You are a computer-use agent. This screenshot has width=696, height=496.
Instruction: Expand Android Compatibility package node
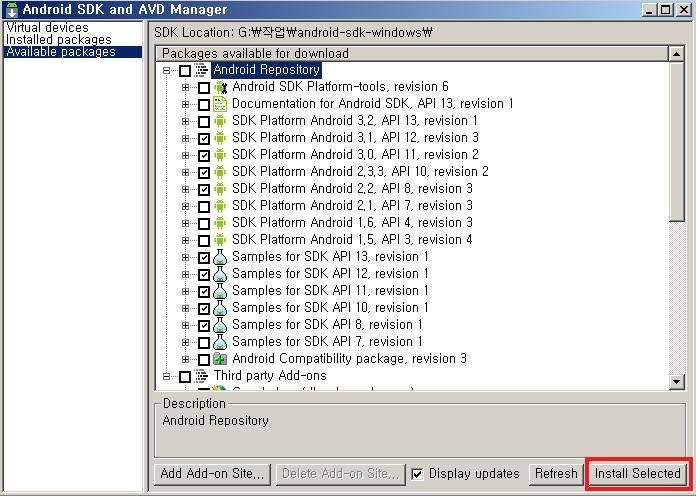coord(186,359)
